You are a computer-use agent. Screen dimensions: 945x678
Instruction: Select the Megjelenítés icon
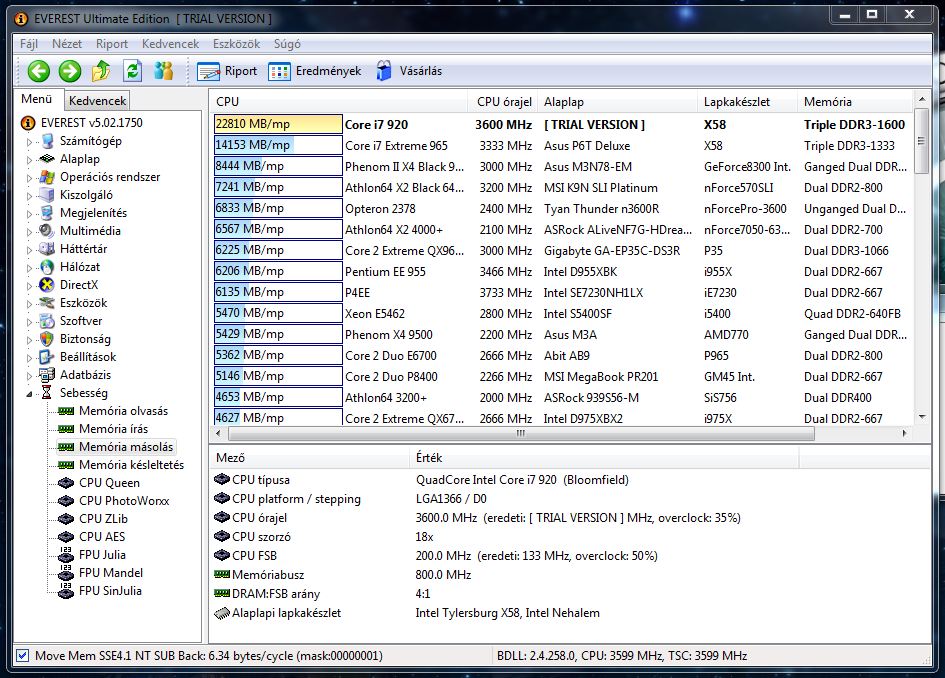tap(47, 213)
